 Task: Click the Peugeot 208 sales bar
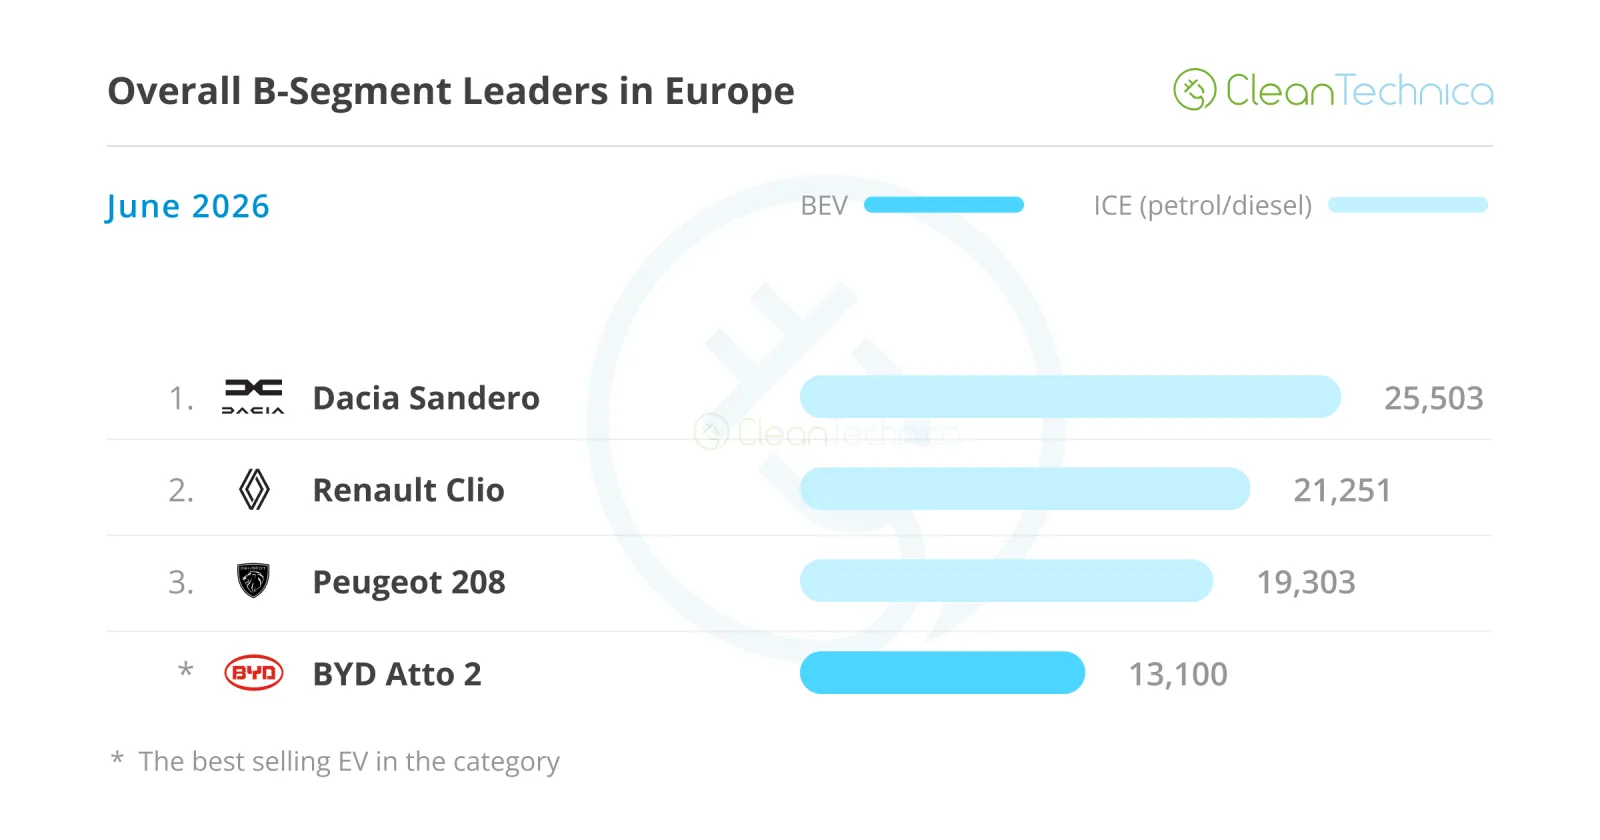coord(1006,581)
